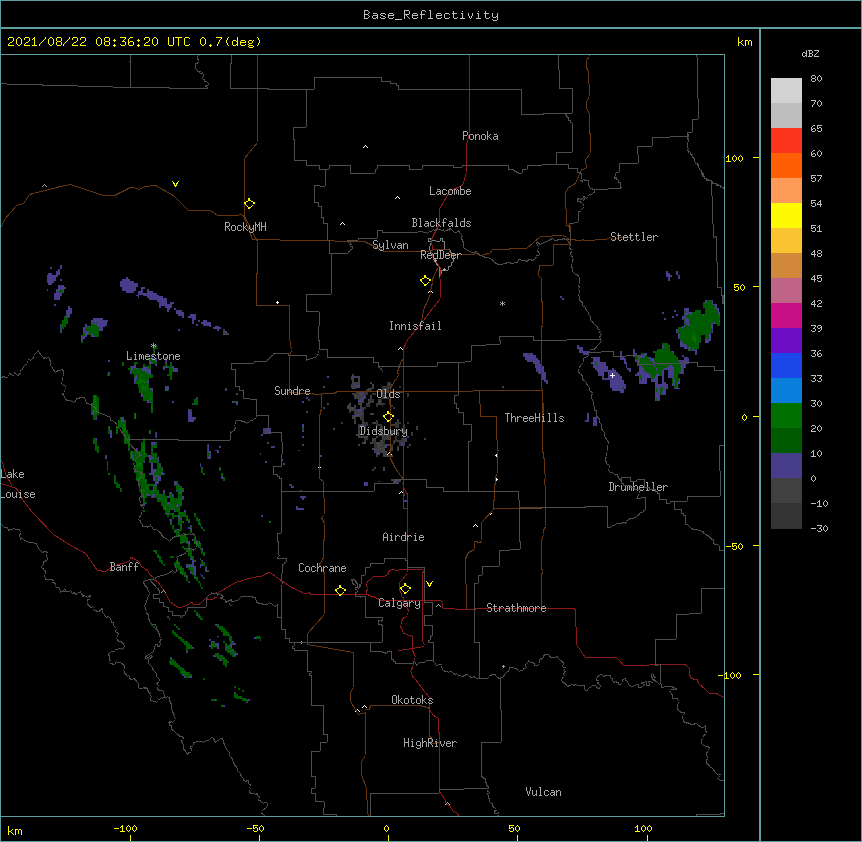862x842 pixels.
Task: Select the bright green swatch below 30
Action: coord(786,416)
